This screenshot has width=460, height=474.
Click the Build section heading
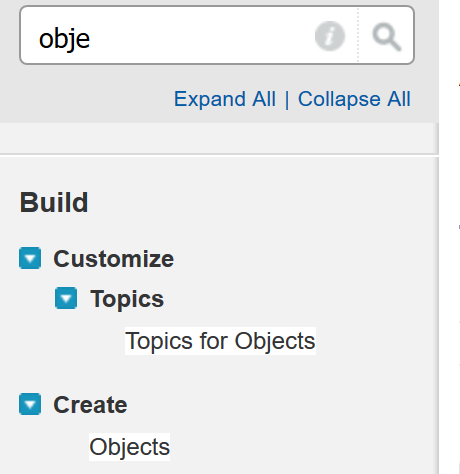pos(54,202)
